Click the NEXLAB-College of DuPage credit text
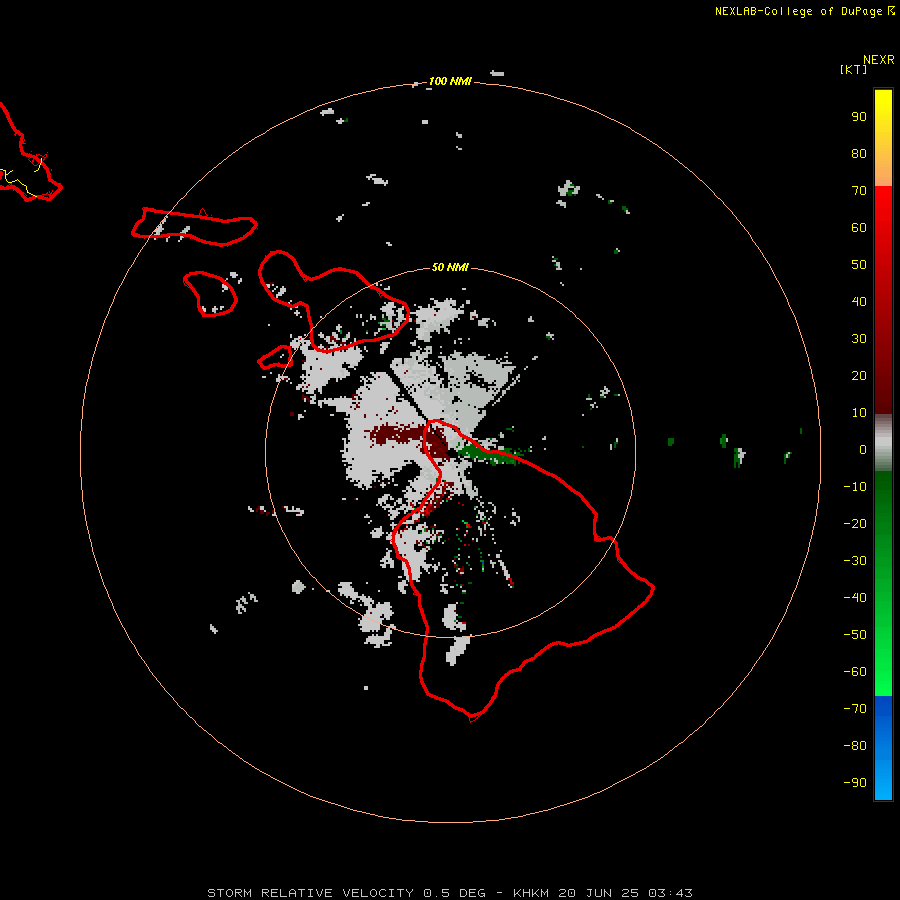The width and height of the screenshot is (900, 900). pos(798,11)
